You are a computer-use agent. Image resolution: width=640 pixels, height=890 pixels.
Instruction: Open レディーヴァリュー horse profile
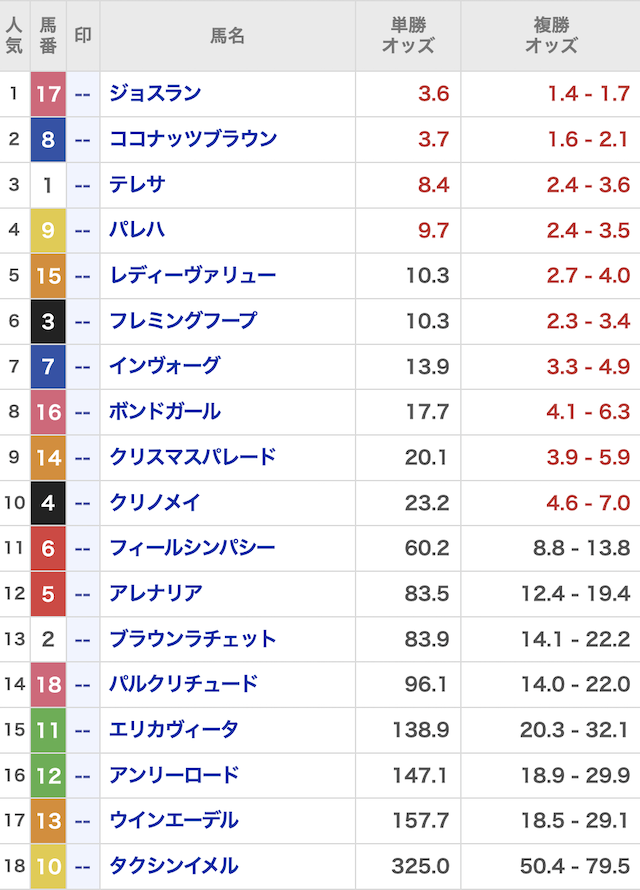pyautogui.click(x=192, y=275)
